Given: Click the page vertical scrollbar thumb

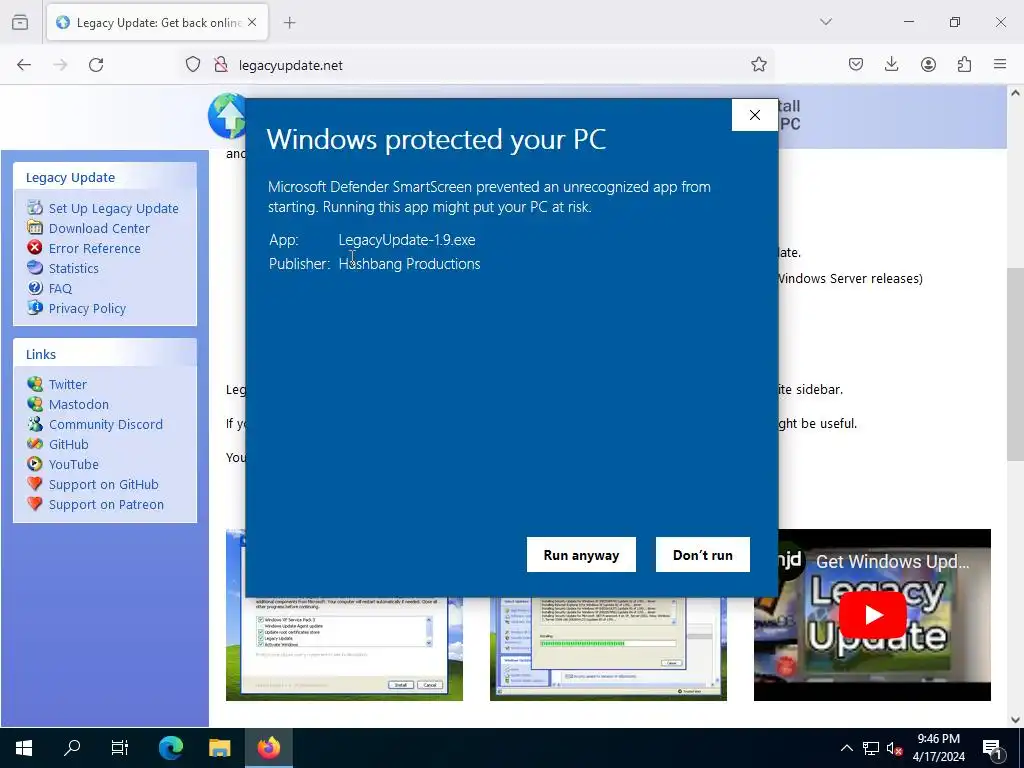Looking at the screenshot, I should 1015,364.
